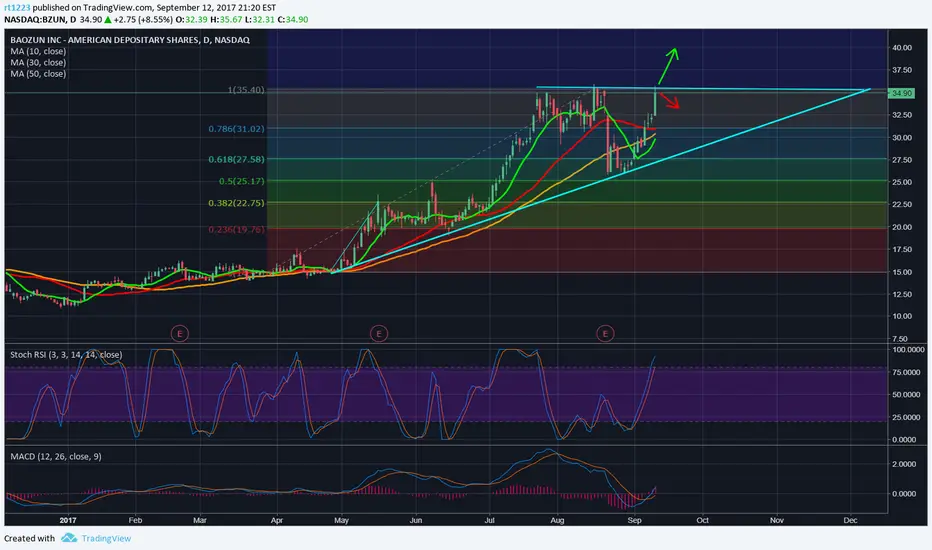Click the 40.00 price axis label
The image size is (932, 550).
coord(902,48)
